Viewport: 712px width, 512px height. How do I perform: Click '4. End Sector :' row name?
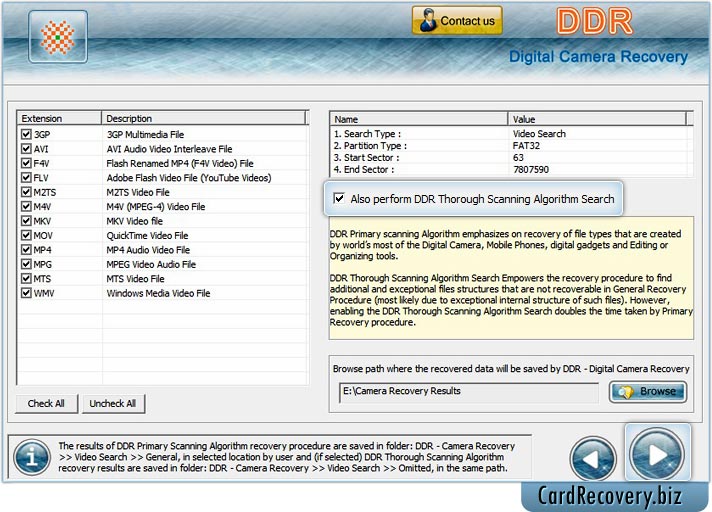click(364, 169)
